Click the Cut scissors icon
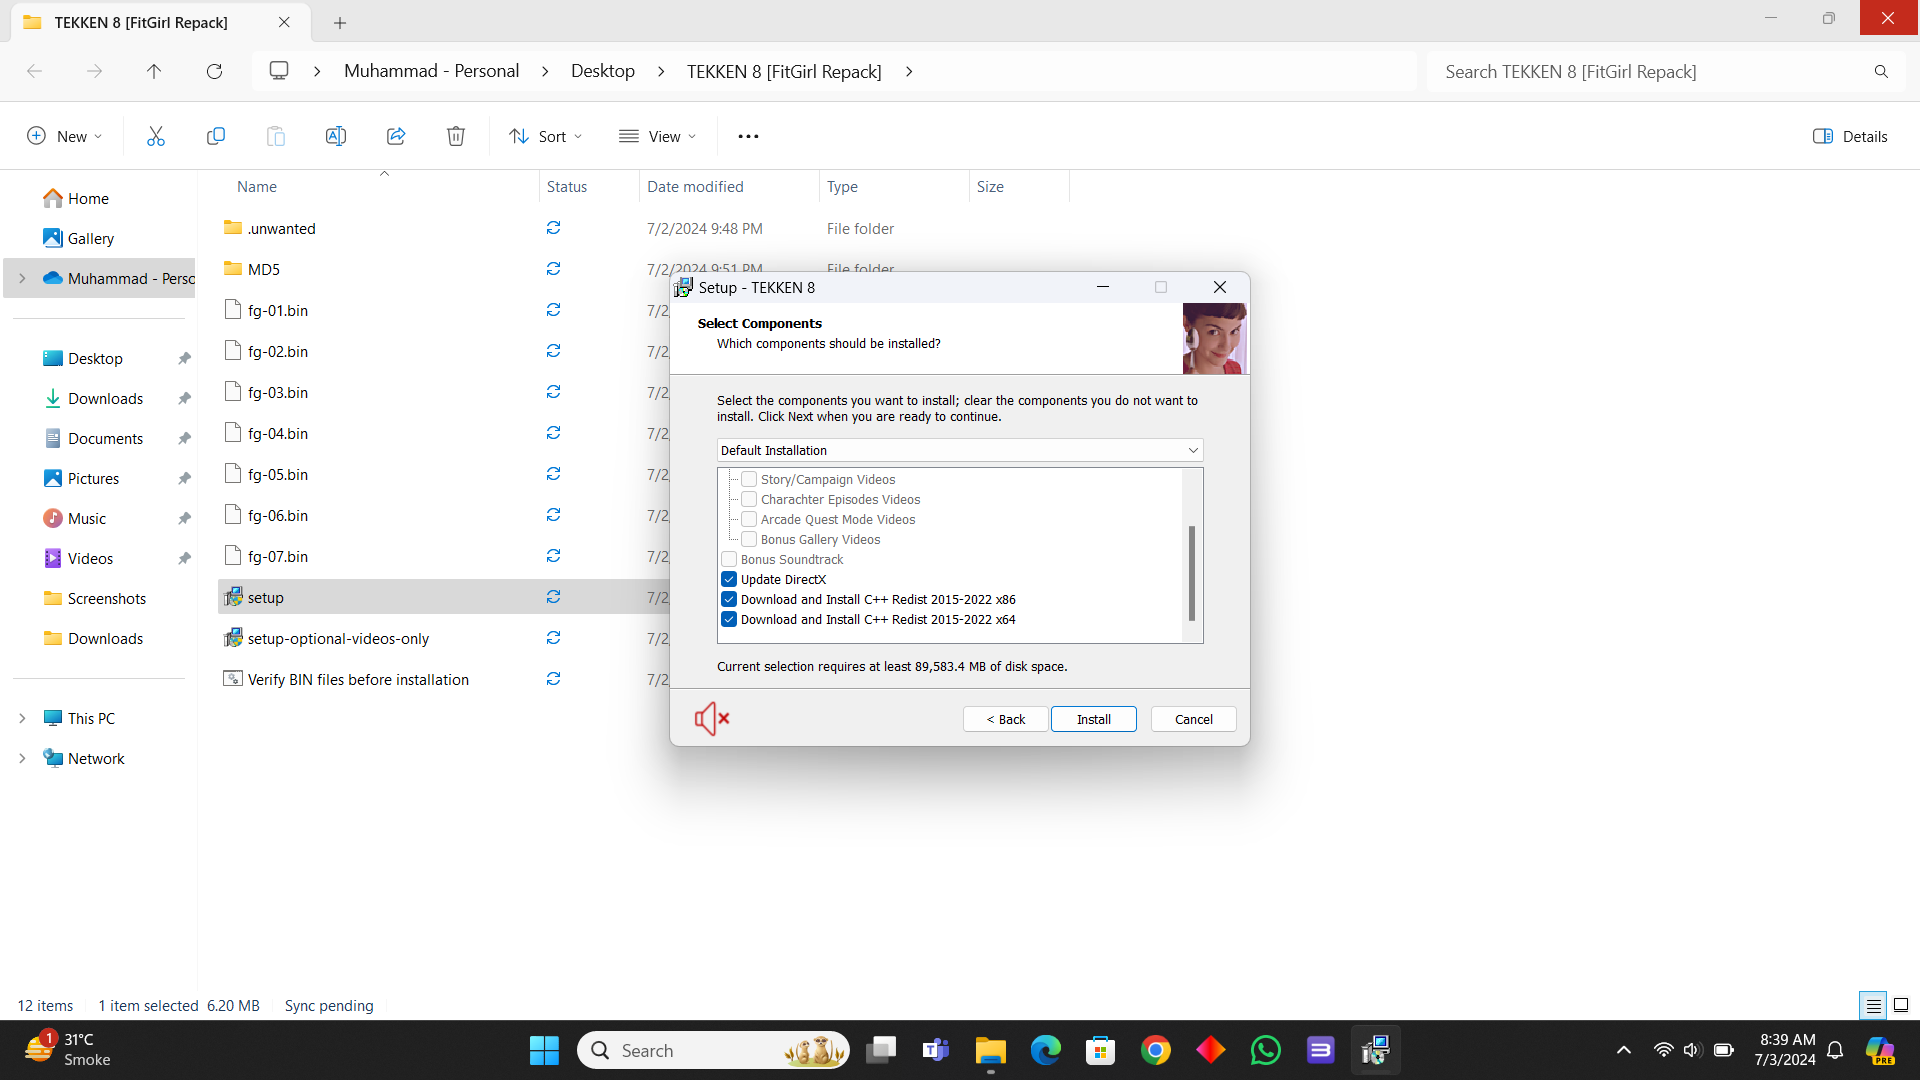The width and height of the screenshot is (1920, 1080). click(x=156, y=136)
